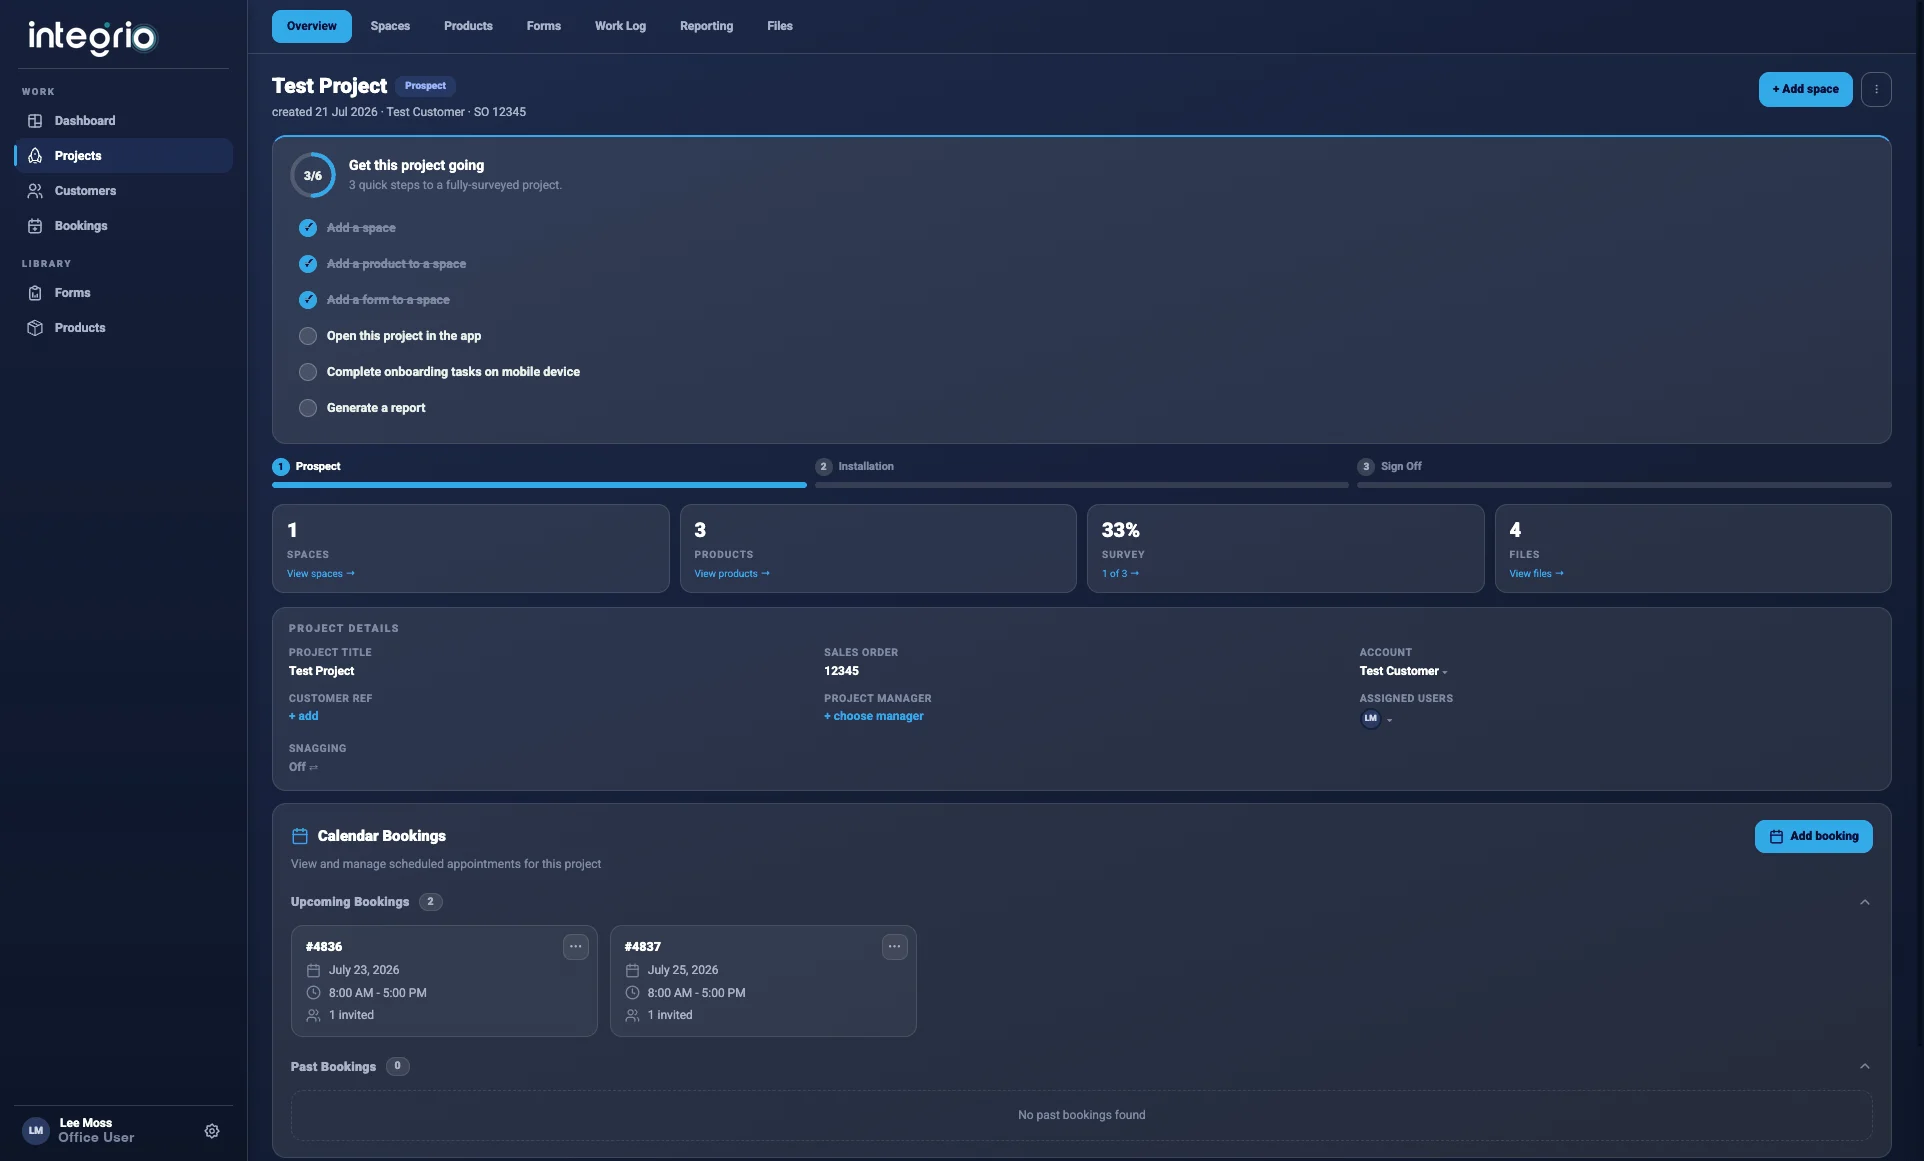Click the Projects rocket icon

pyautogui.click(x=35, y=156)
